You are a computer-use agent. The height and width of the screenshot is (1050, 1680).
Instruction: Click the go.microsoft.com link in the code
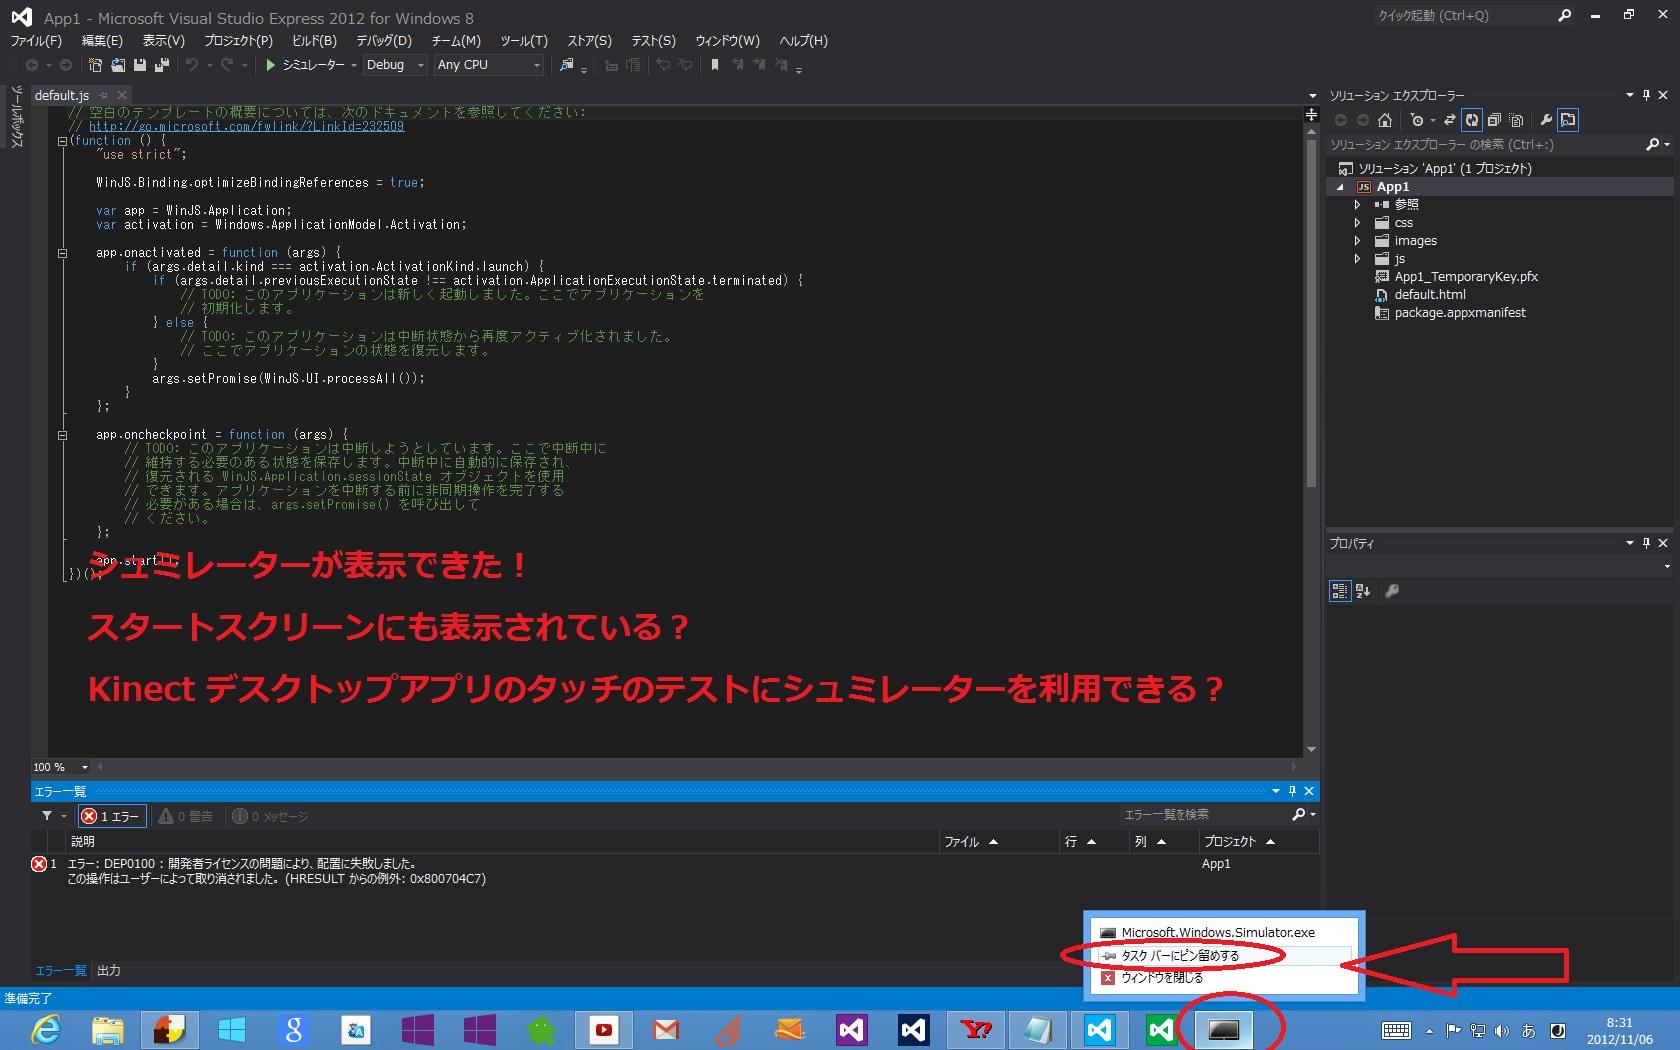(246, 127)
